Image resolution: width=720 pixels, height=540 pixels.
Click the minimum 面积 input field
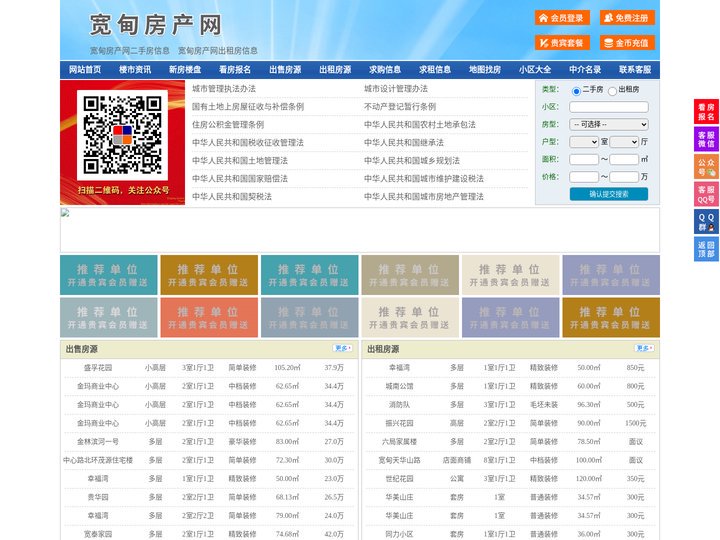pyautogui.click(x=584, y=159)
